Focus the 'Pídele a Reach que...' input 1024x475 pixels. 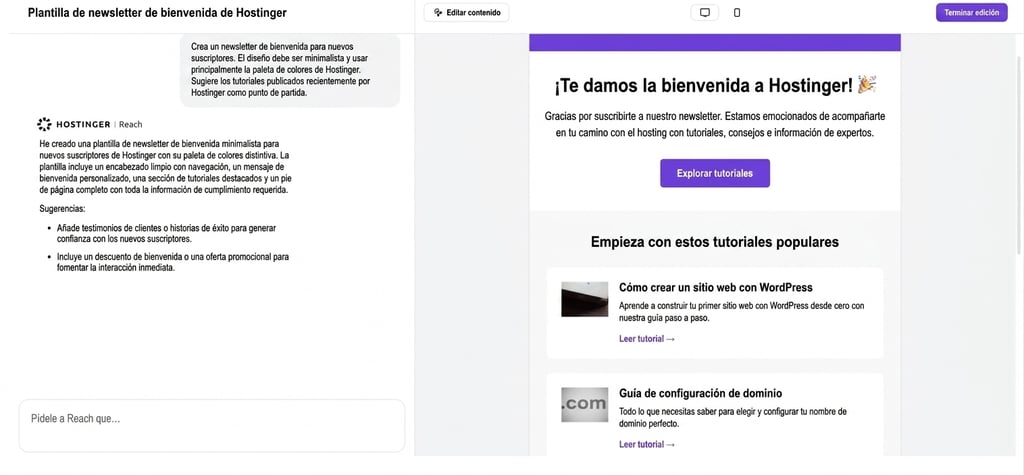coord(212,425)
